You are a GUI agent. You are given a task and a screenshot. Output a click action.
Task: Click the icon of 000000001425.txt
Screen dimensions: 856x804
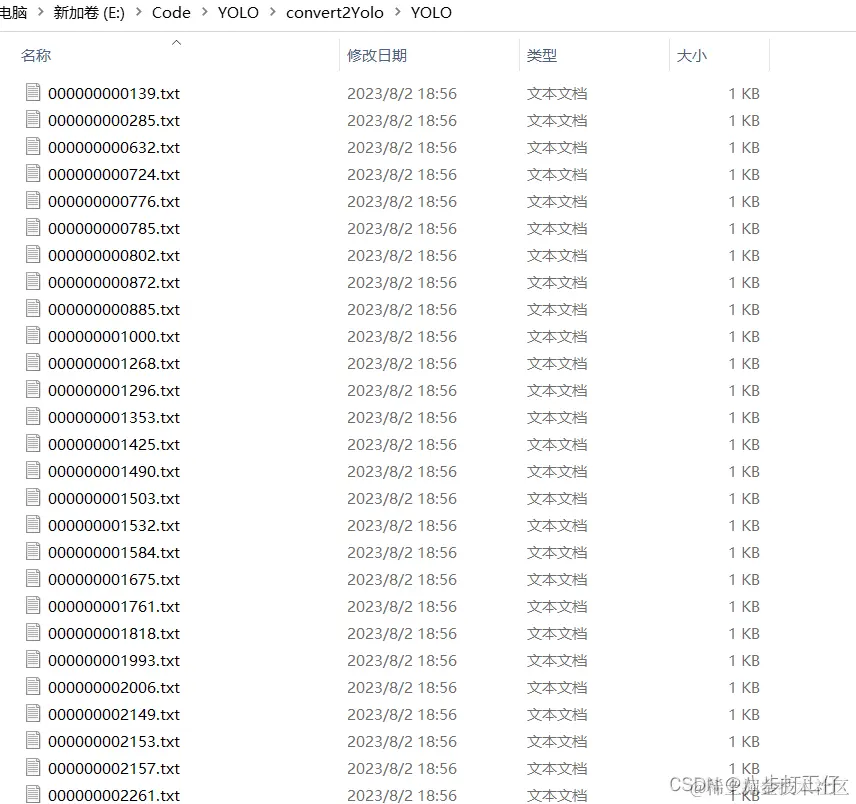click(x=33, y=443)
